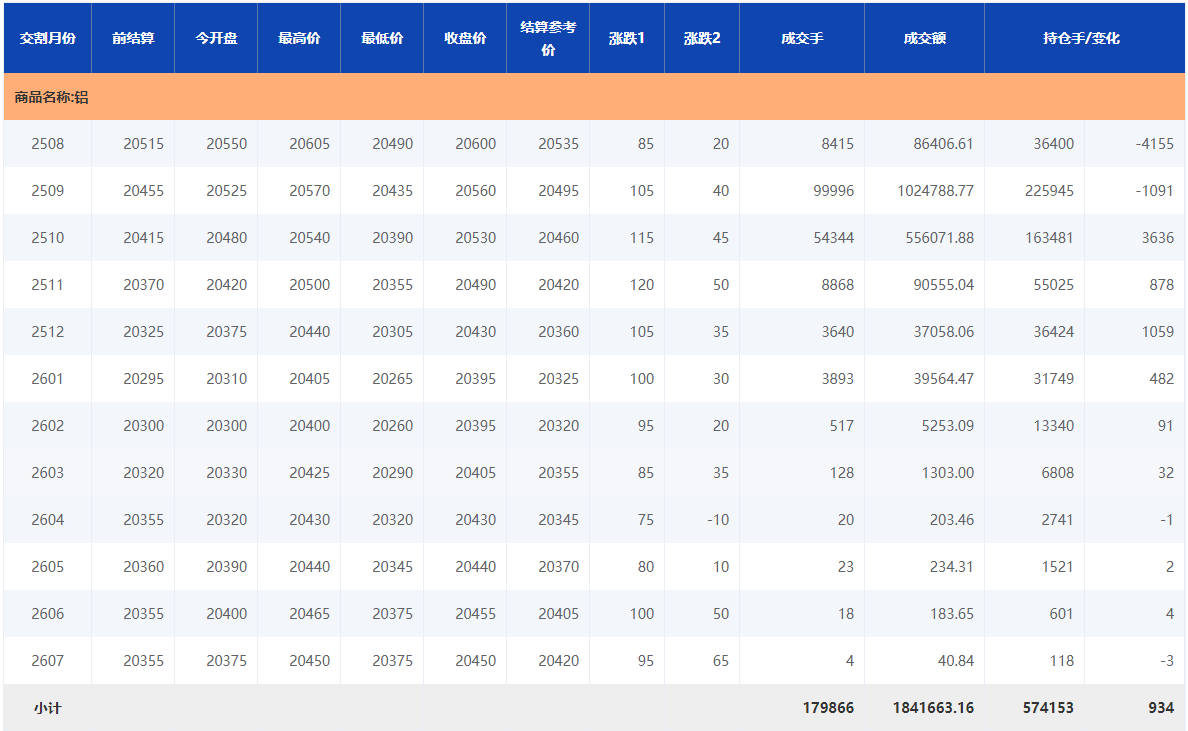Select the 1024788.77 turnover value
The width and height of the screenshot is (1188, 731).
(935, 191)
